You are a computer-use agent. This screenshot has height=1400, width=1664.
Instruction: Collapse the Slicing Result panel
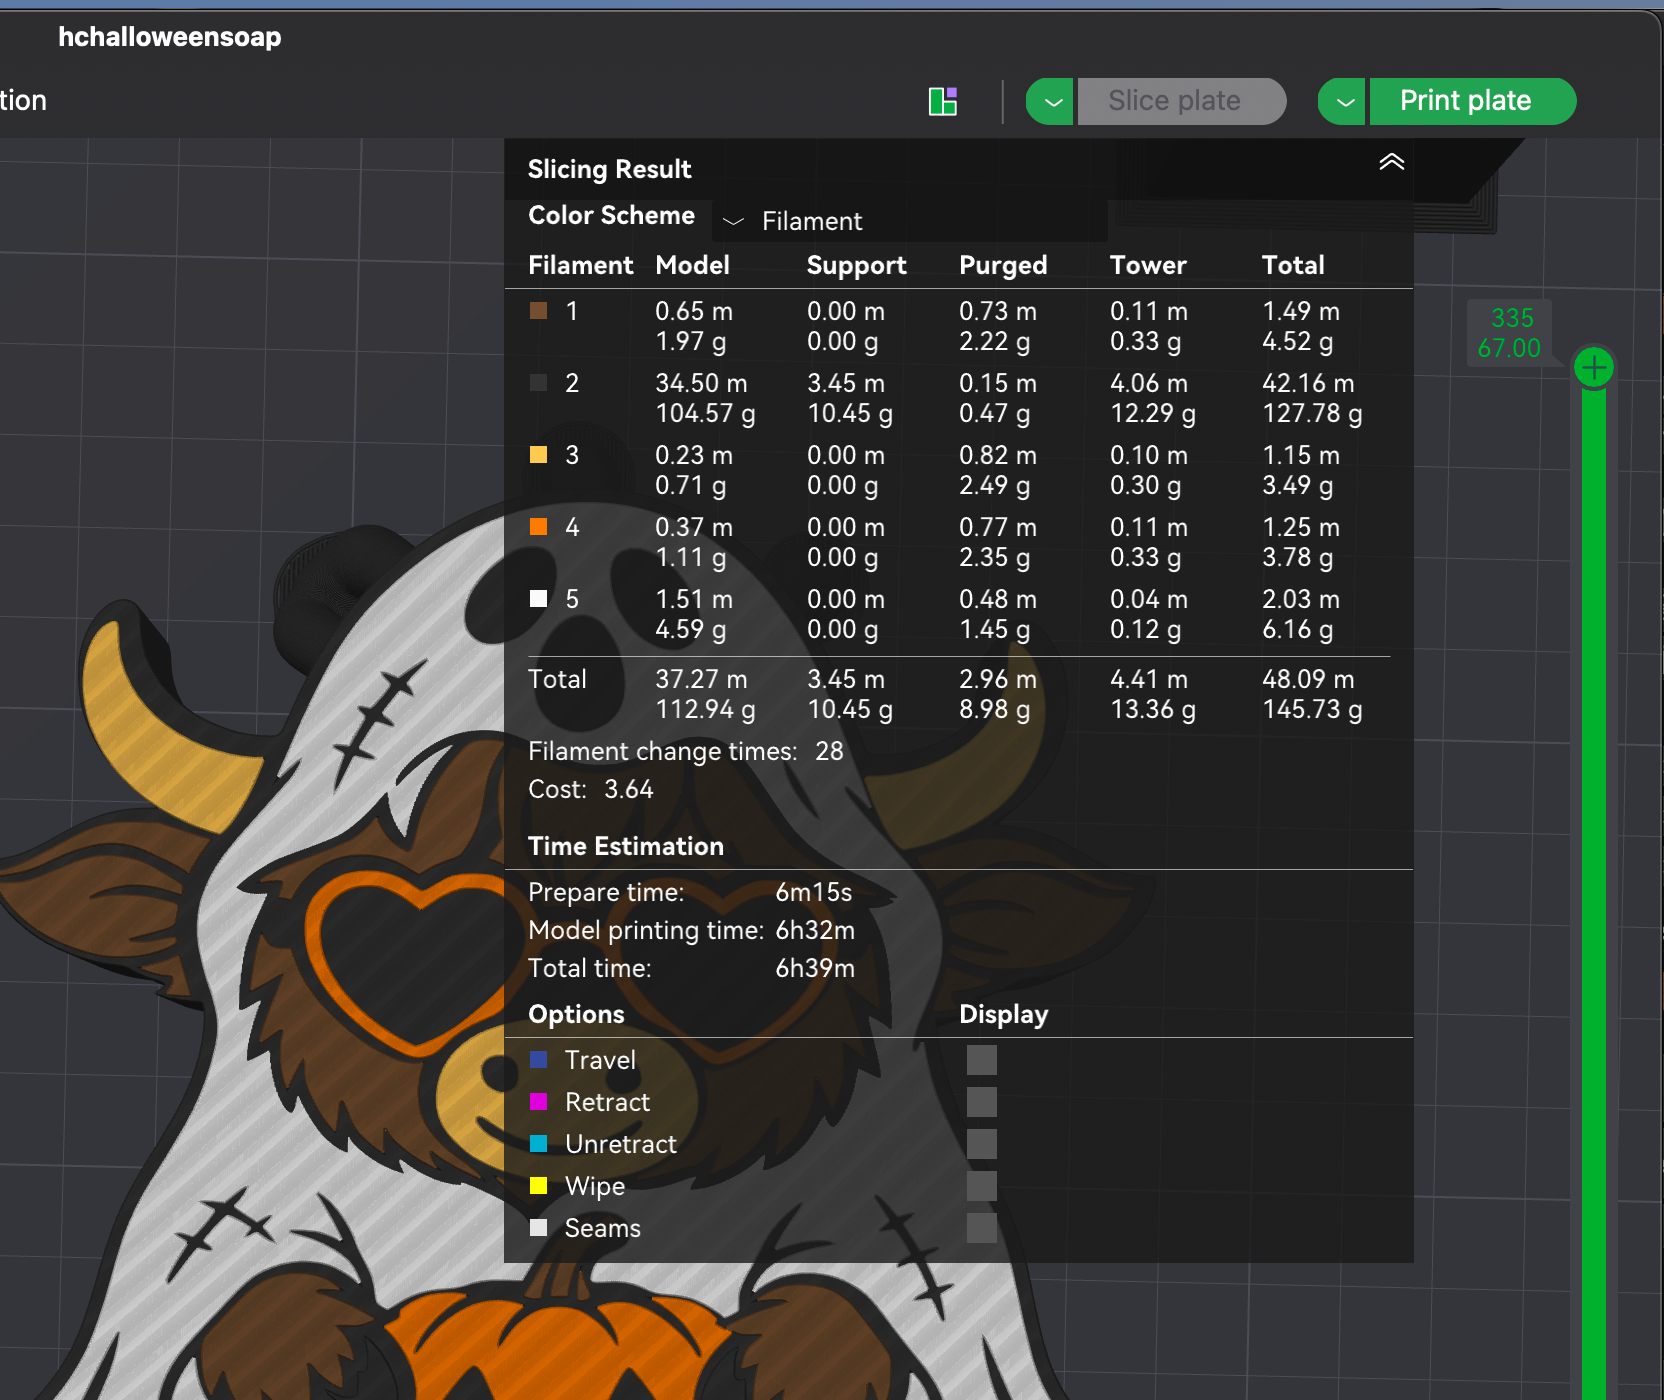pyautogui.click(x=1392, y=162)
